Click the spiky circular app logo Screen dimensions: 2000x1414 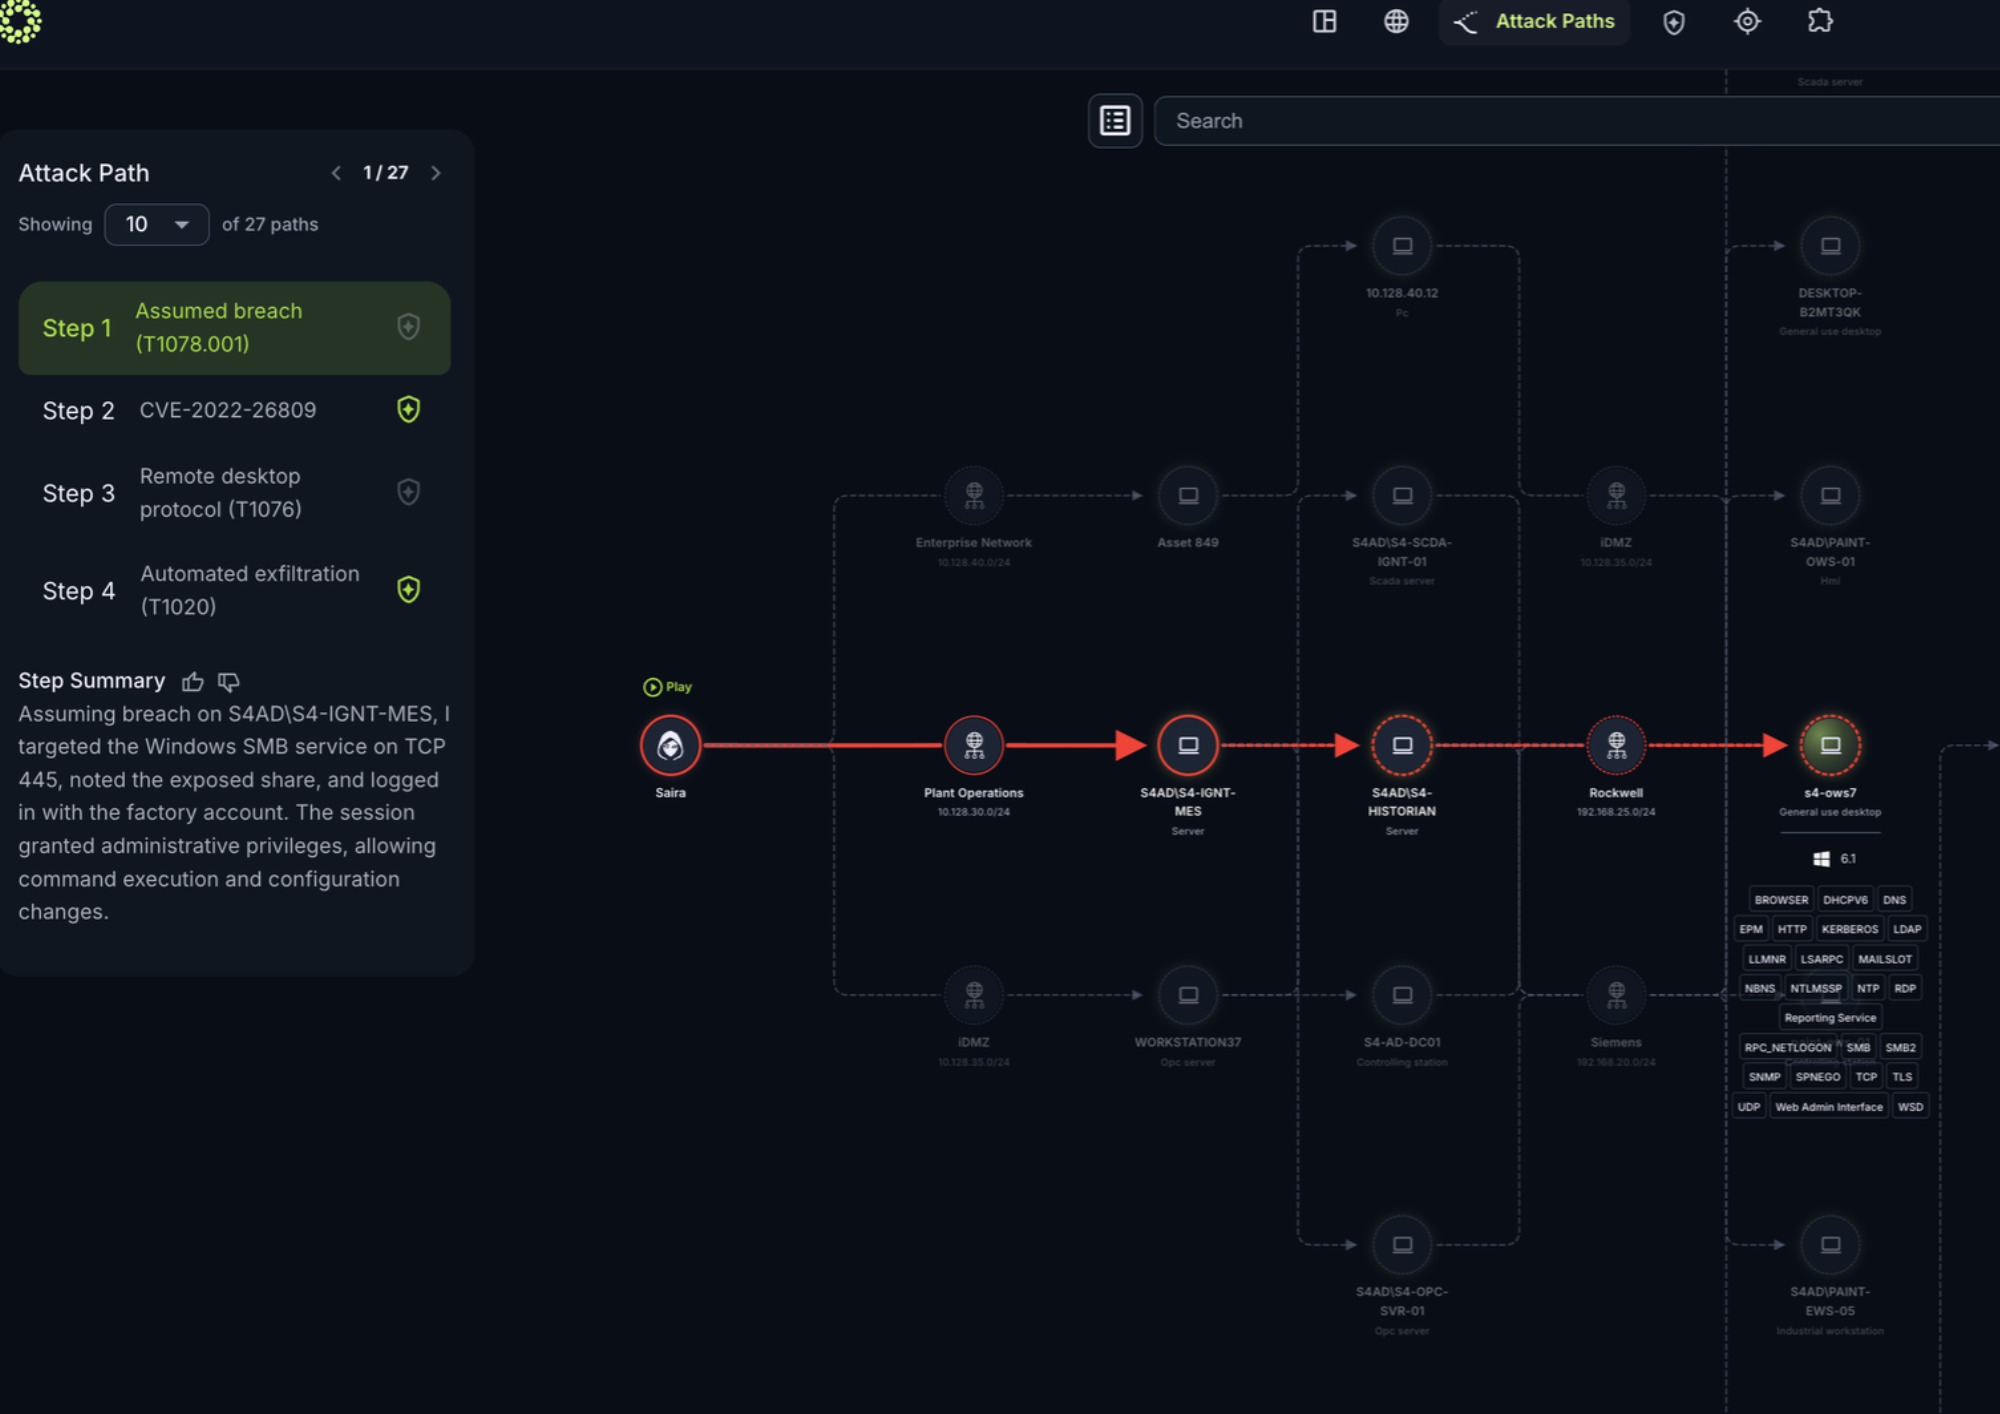[x=19, y=21]
